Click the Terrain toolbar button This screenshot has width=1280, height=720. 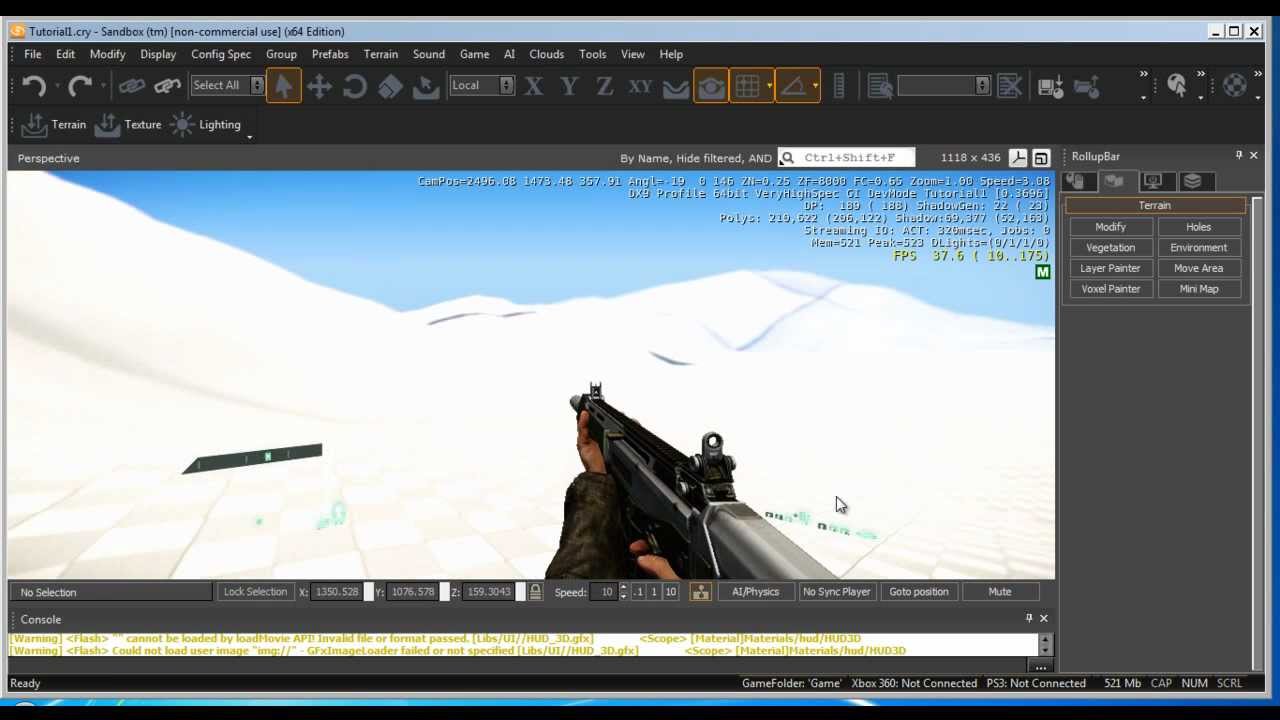coord(54,125)
